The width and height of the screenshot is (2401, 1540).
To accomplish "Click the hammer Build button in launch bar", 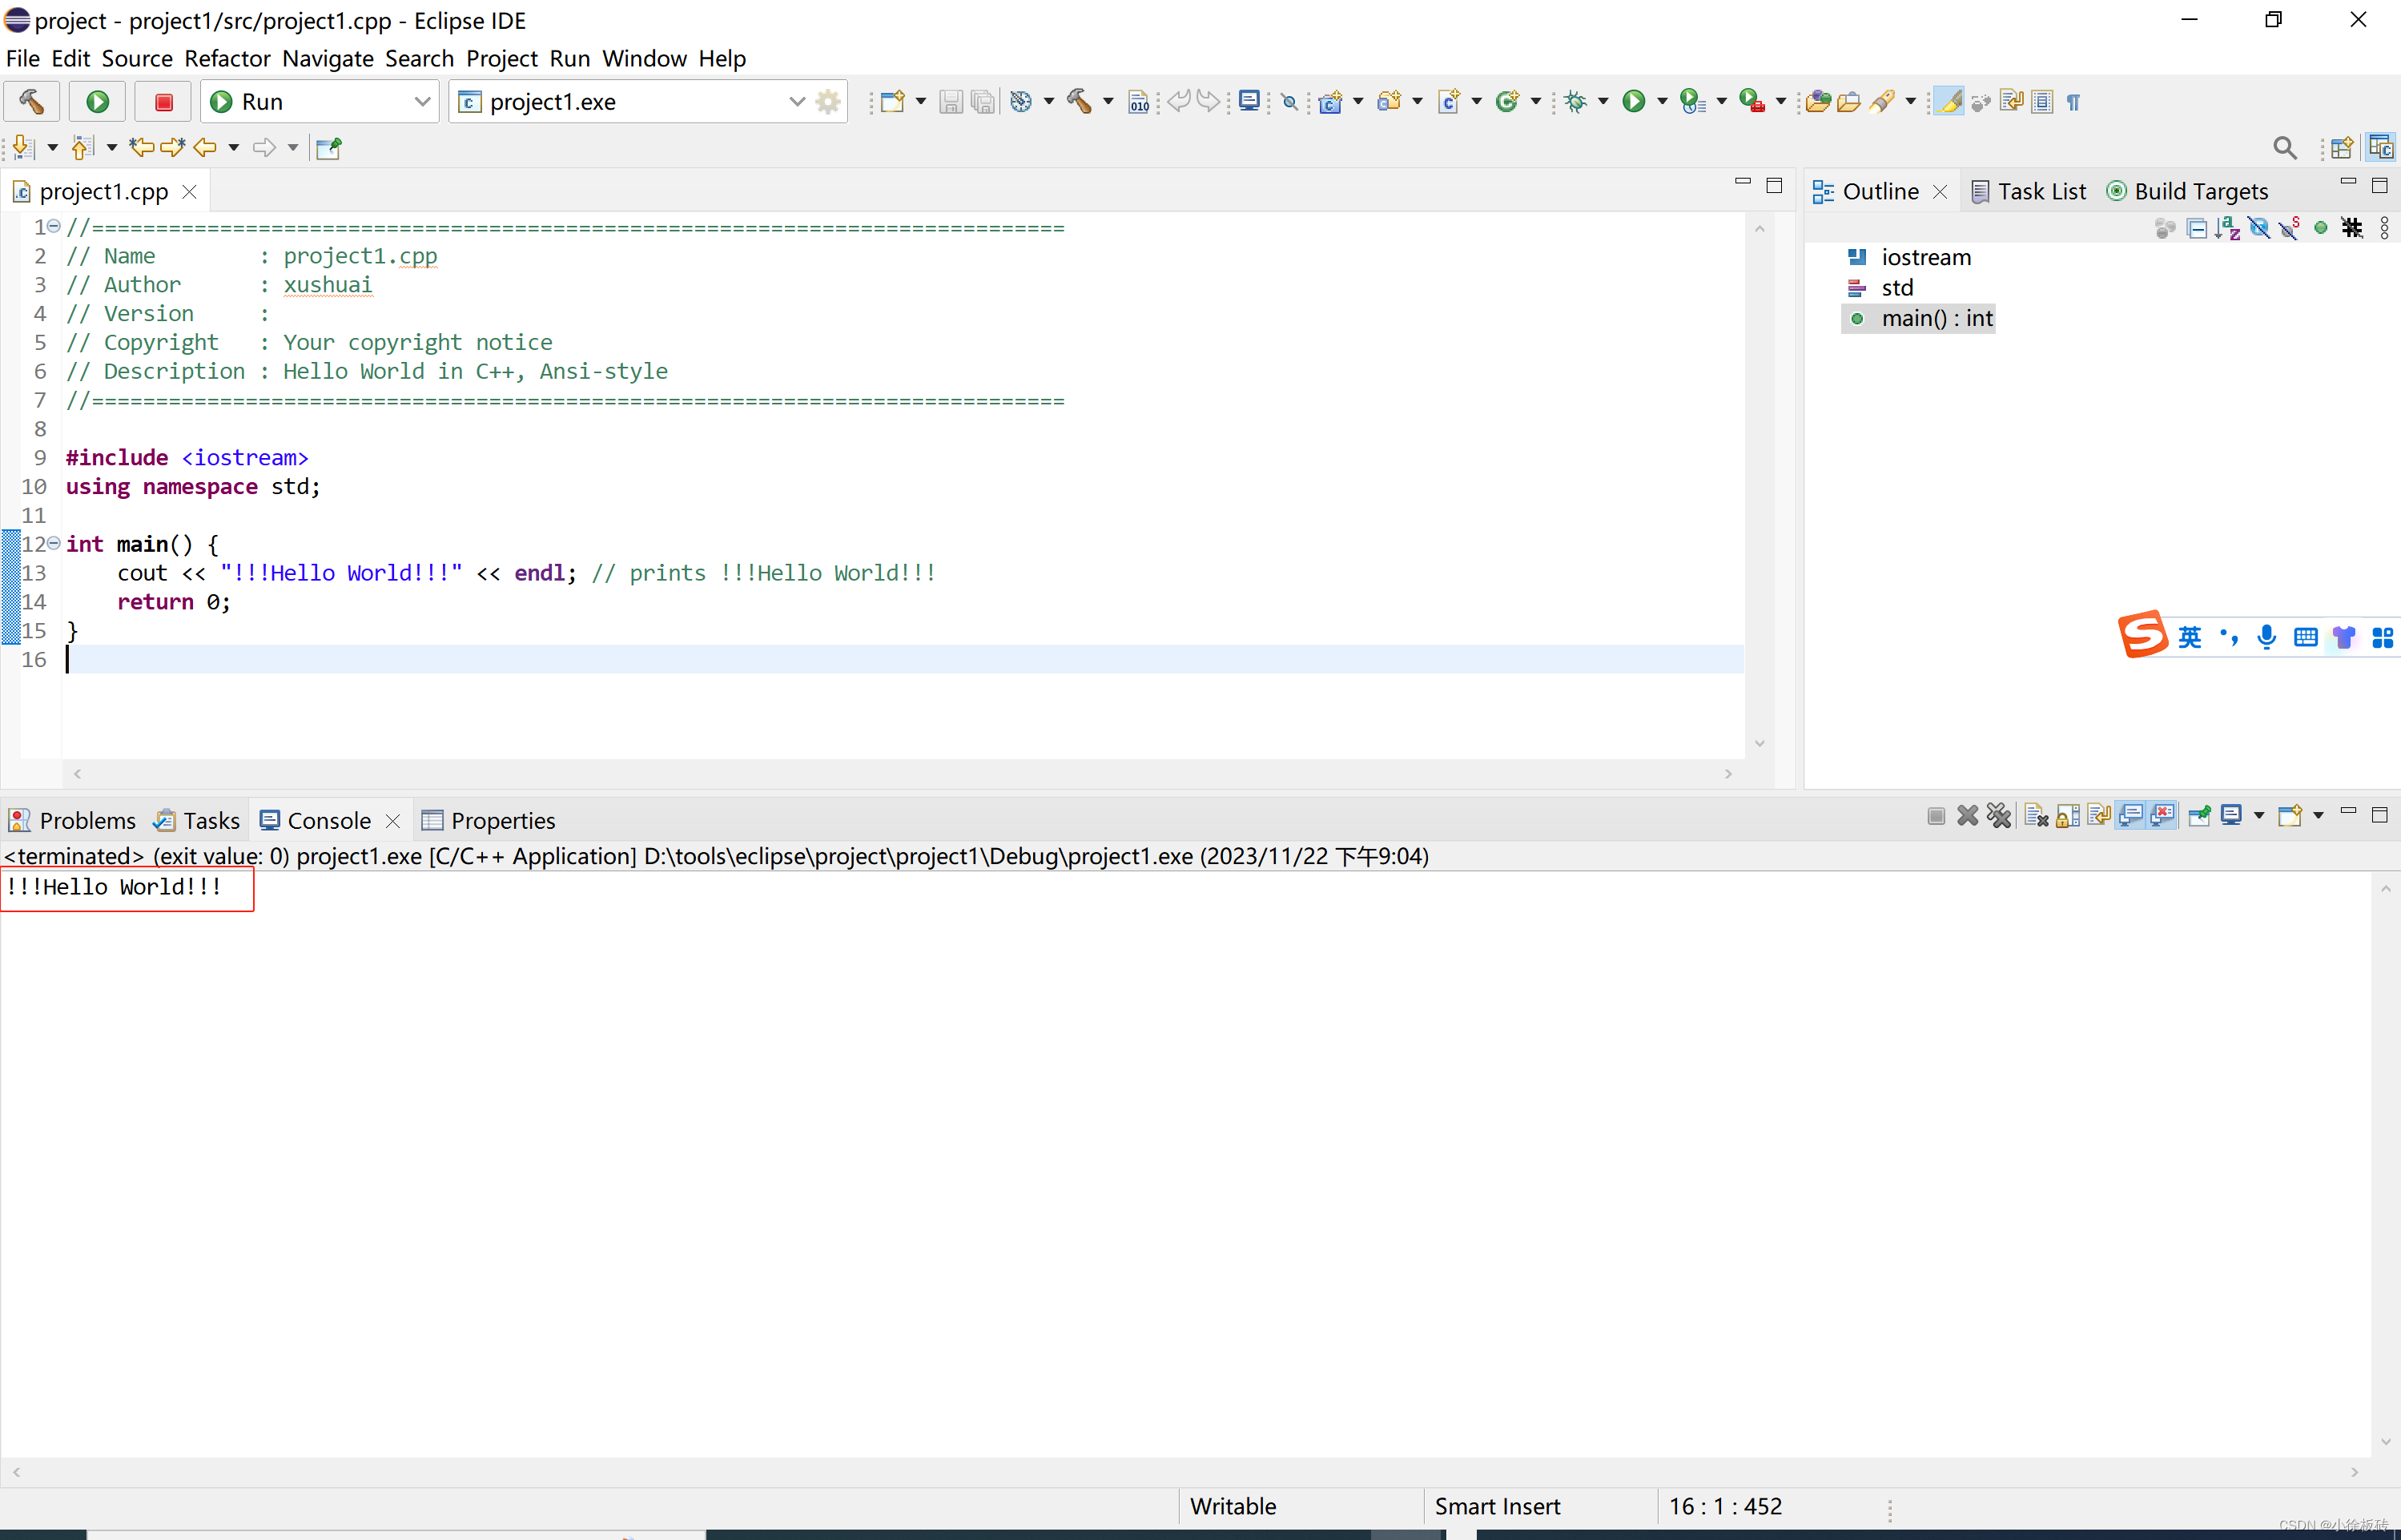I will tap(31, 102).
